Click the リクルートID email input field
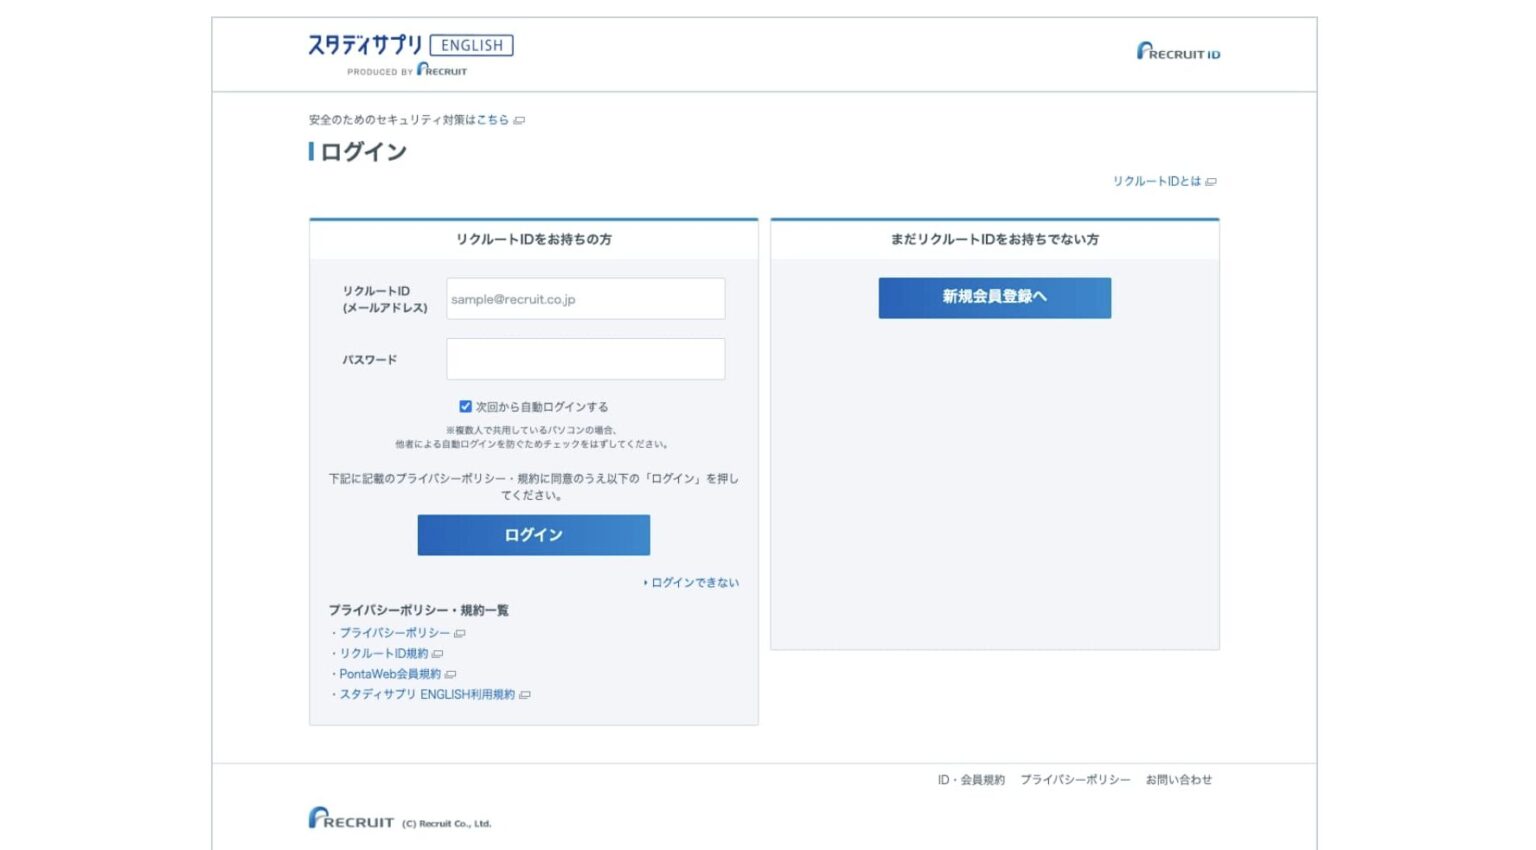The width and height of the screenshot is (1536, 850). [x=585, y=299]
